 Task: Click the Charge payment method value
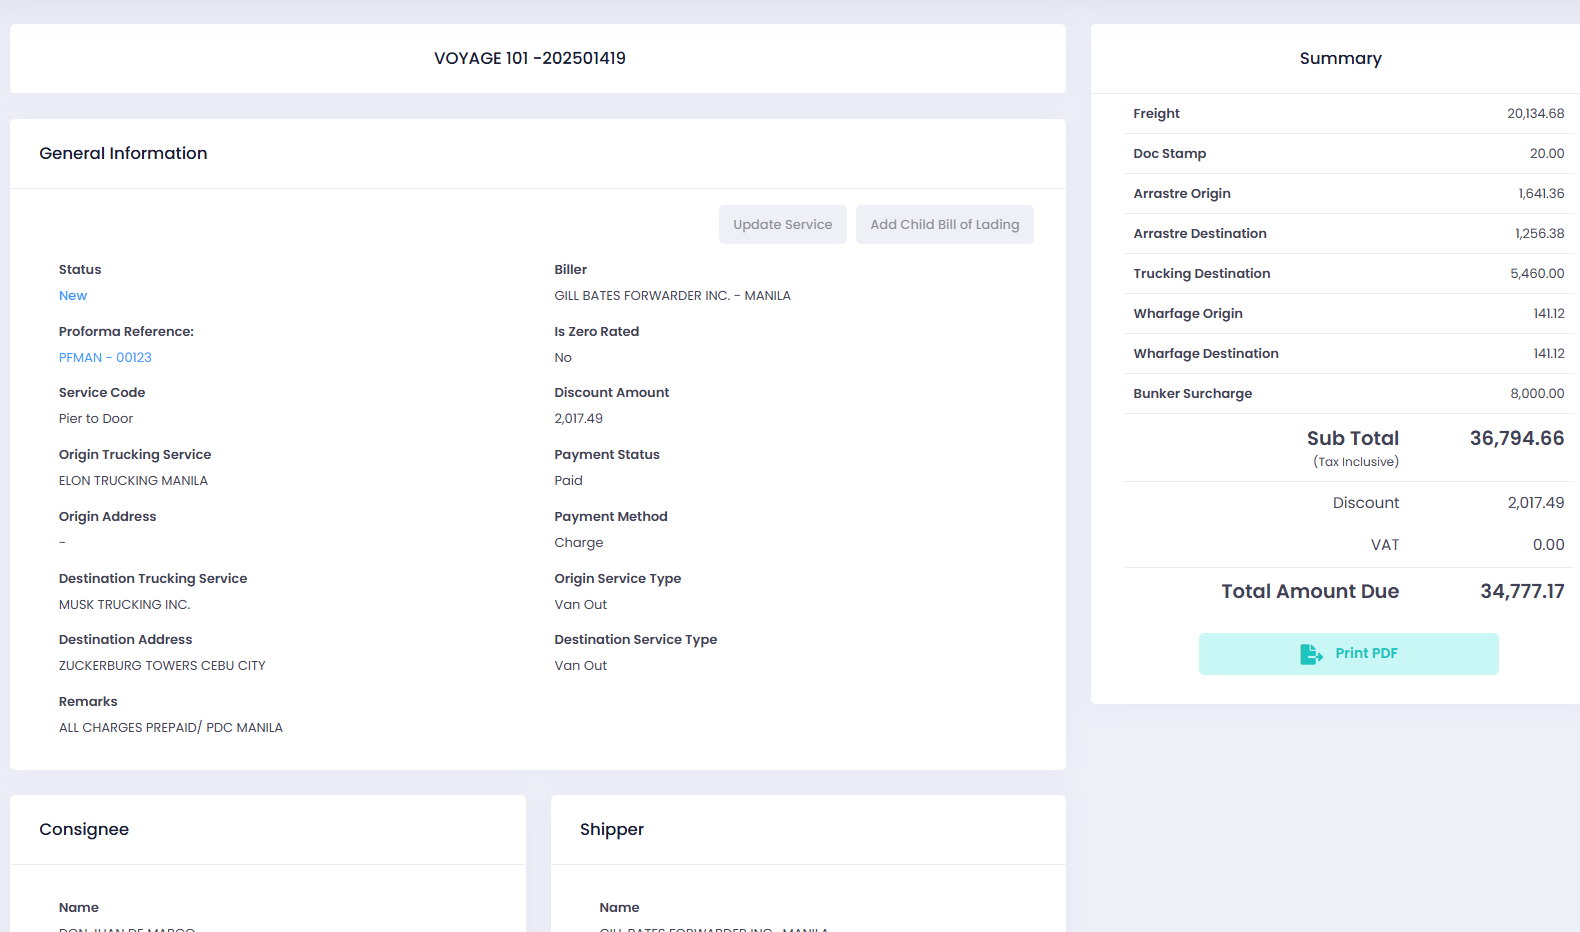coord(579,543)
